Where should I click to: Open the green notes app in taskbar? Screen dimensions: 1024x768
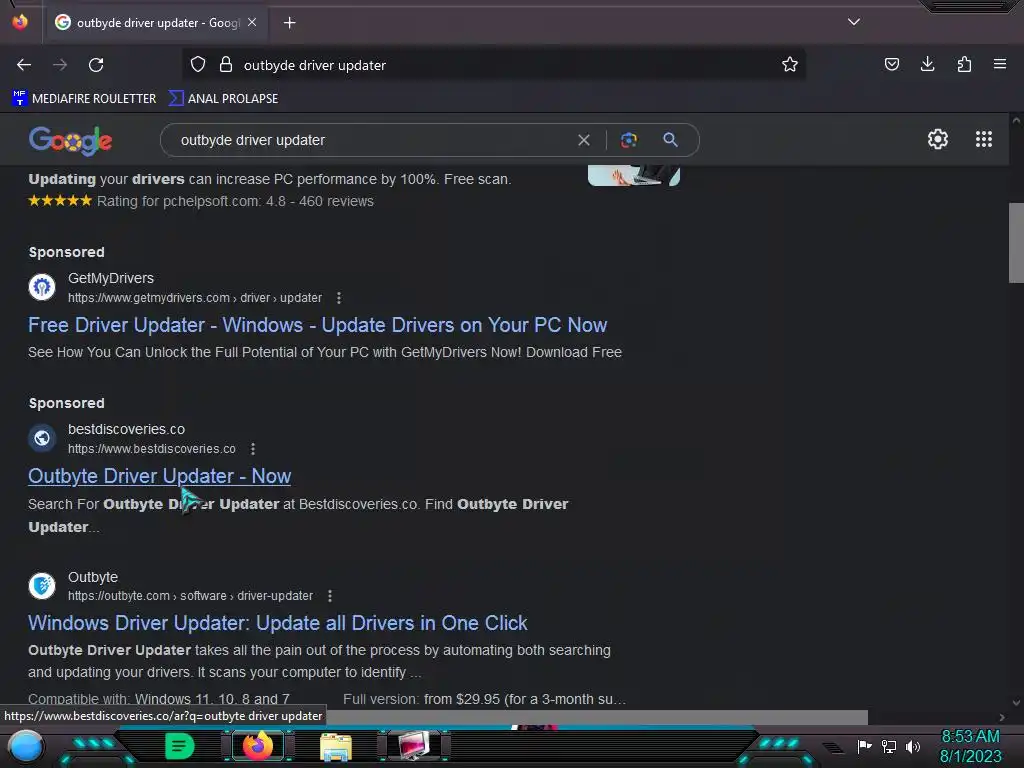pos(179,746)
